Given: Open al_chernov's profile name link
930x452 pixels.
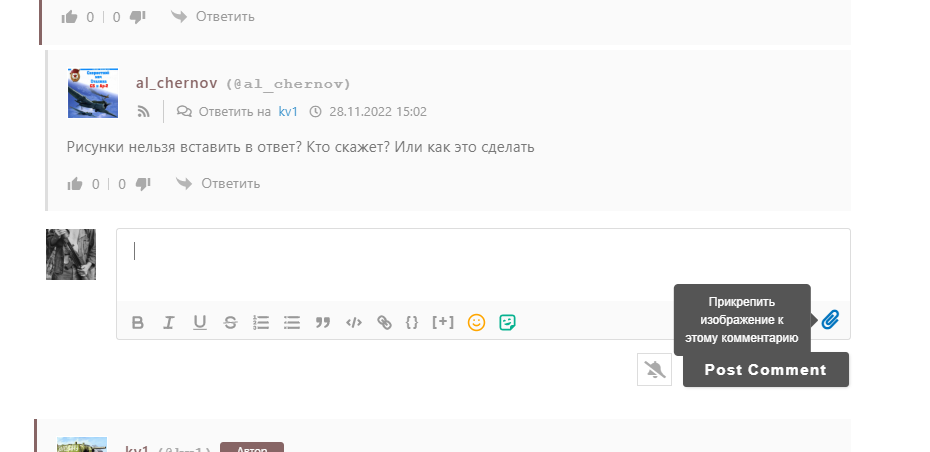Looking at the screenshot, I should (176, 83).
